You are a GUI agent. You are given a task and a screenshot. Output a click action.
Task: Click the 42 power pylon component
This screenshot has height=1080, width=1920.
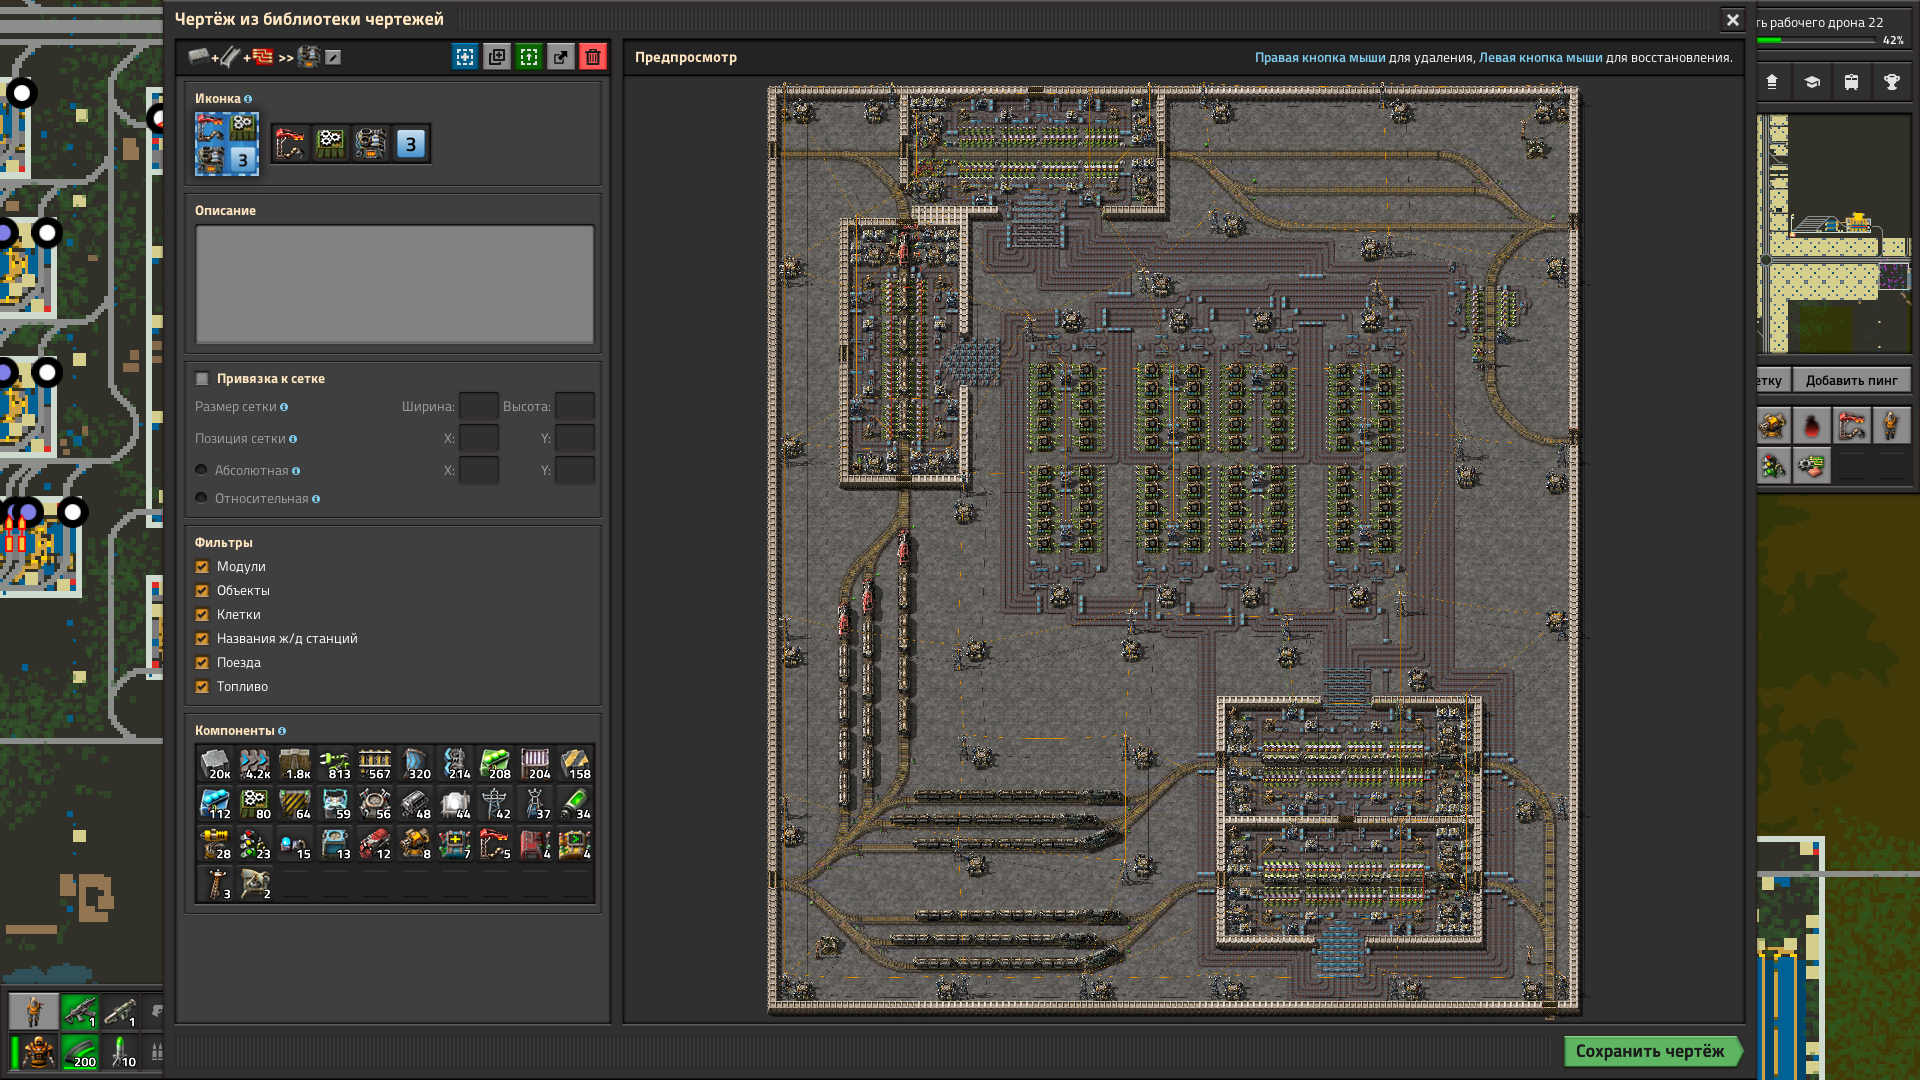[495, 804]
